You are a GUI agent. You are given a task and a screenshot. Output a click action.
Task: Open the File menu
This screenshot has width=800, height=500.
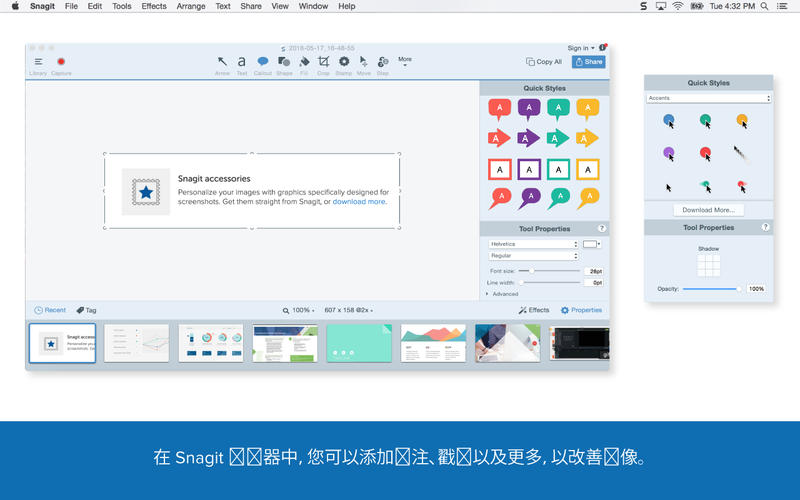coord(71,6)
